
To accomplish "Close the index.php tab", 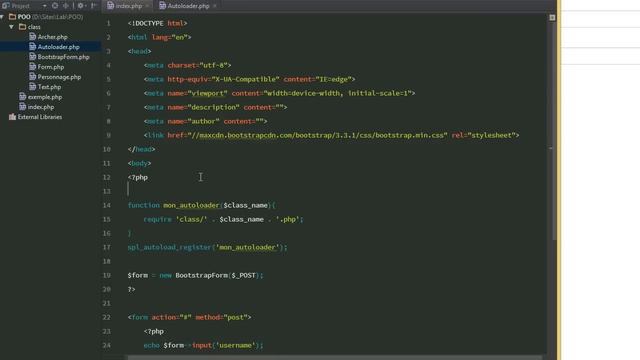I will coord(147,6).
